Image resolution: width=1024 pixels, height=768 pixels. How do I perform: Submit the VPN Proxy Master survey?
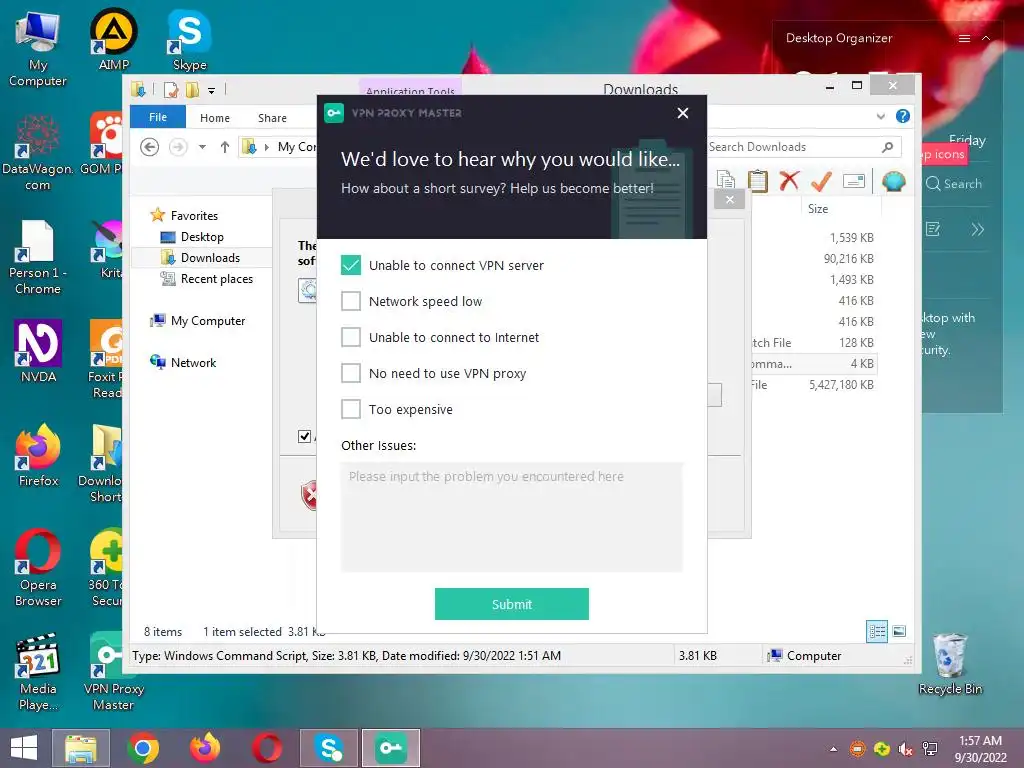[x=512, y=604]
